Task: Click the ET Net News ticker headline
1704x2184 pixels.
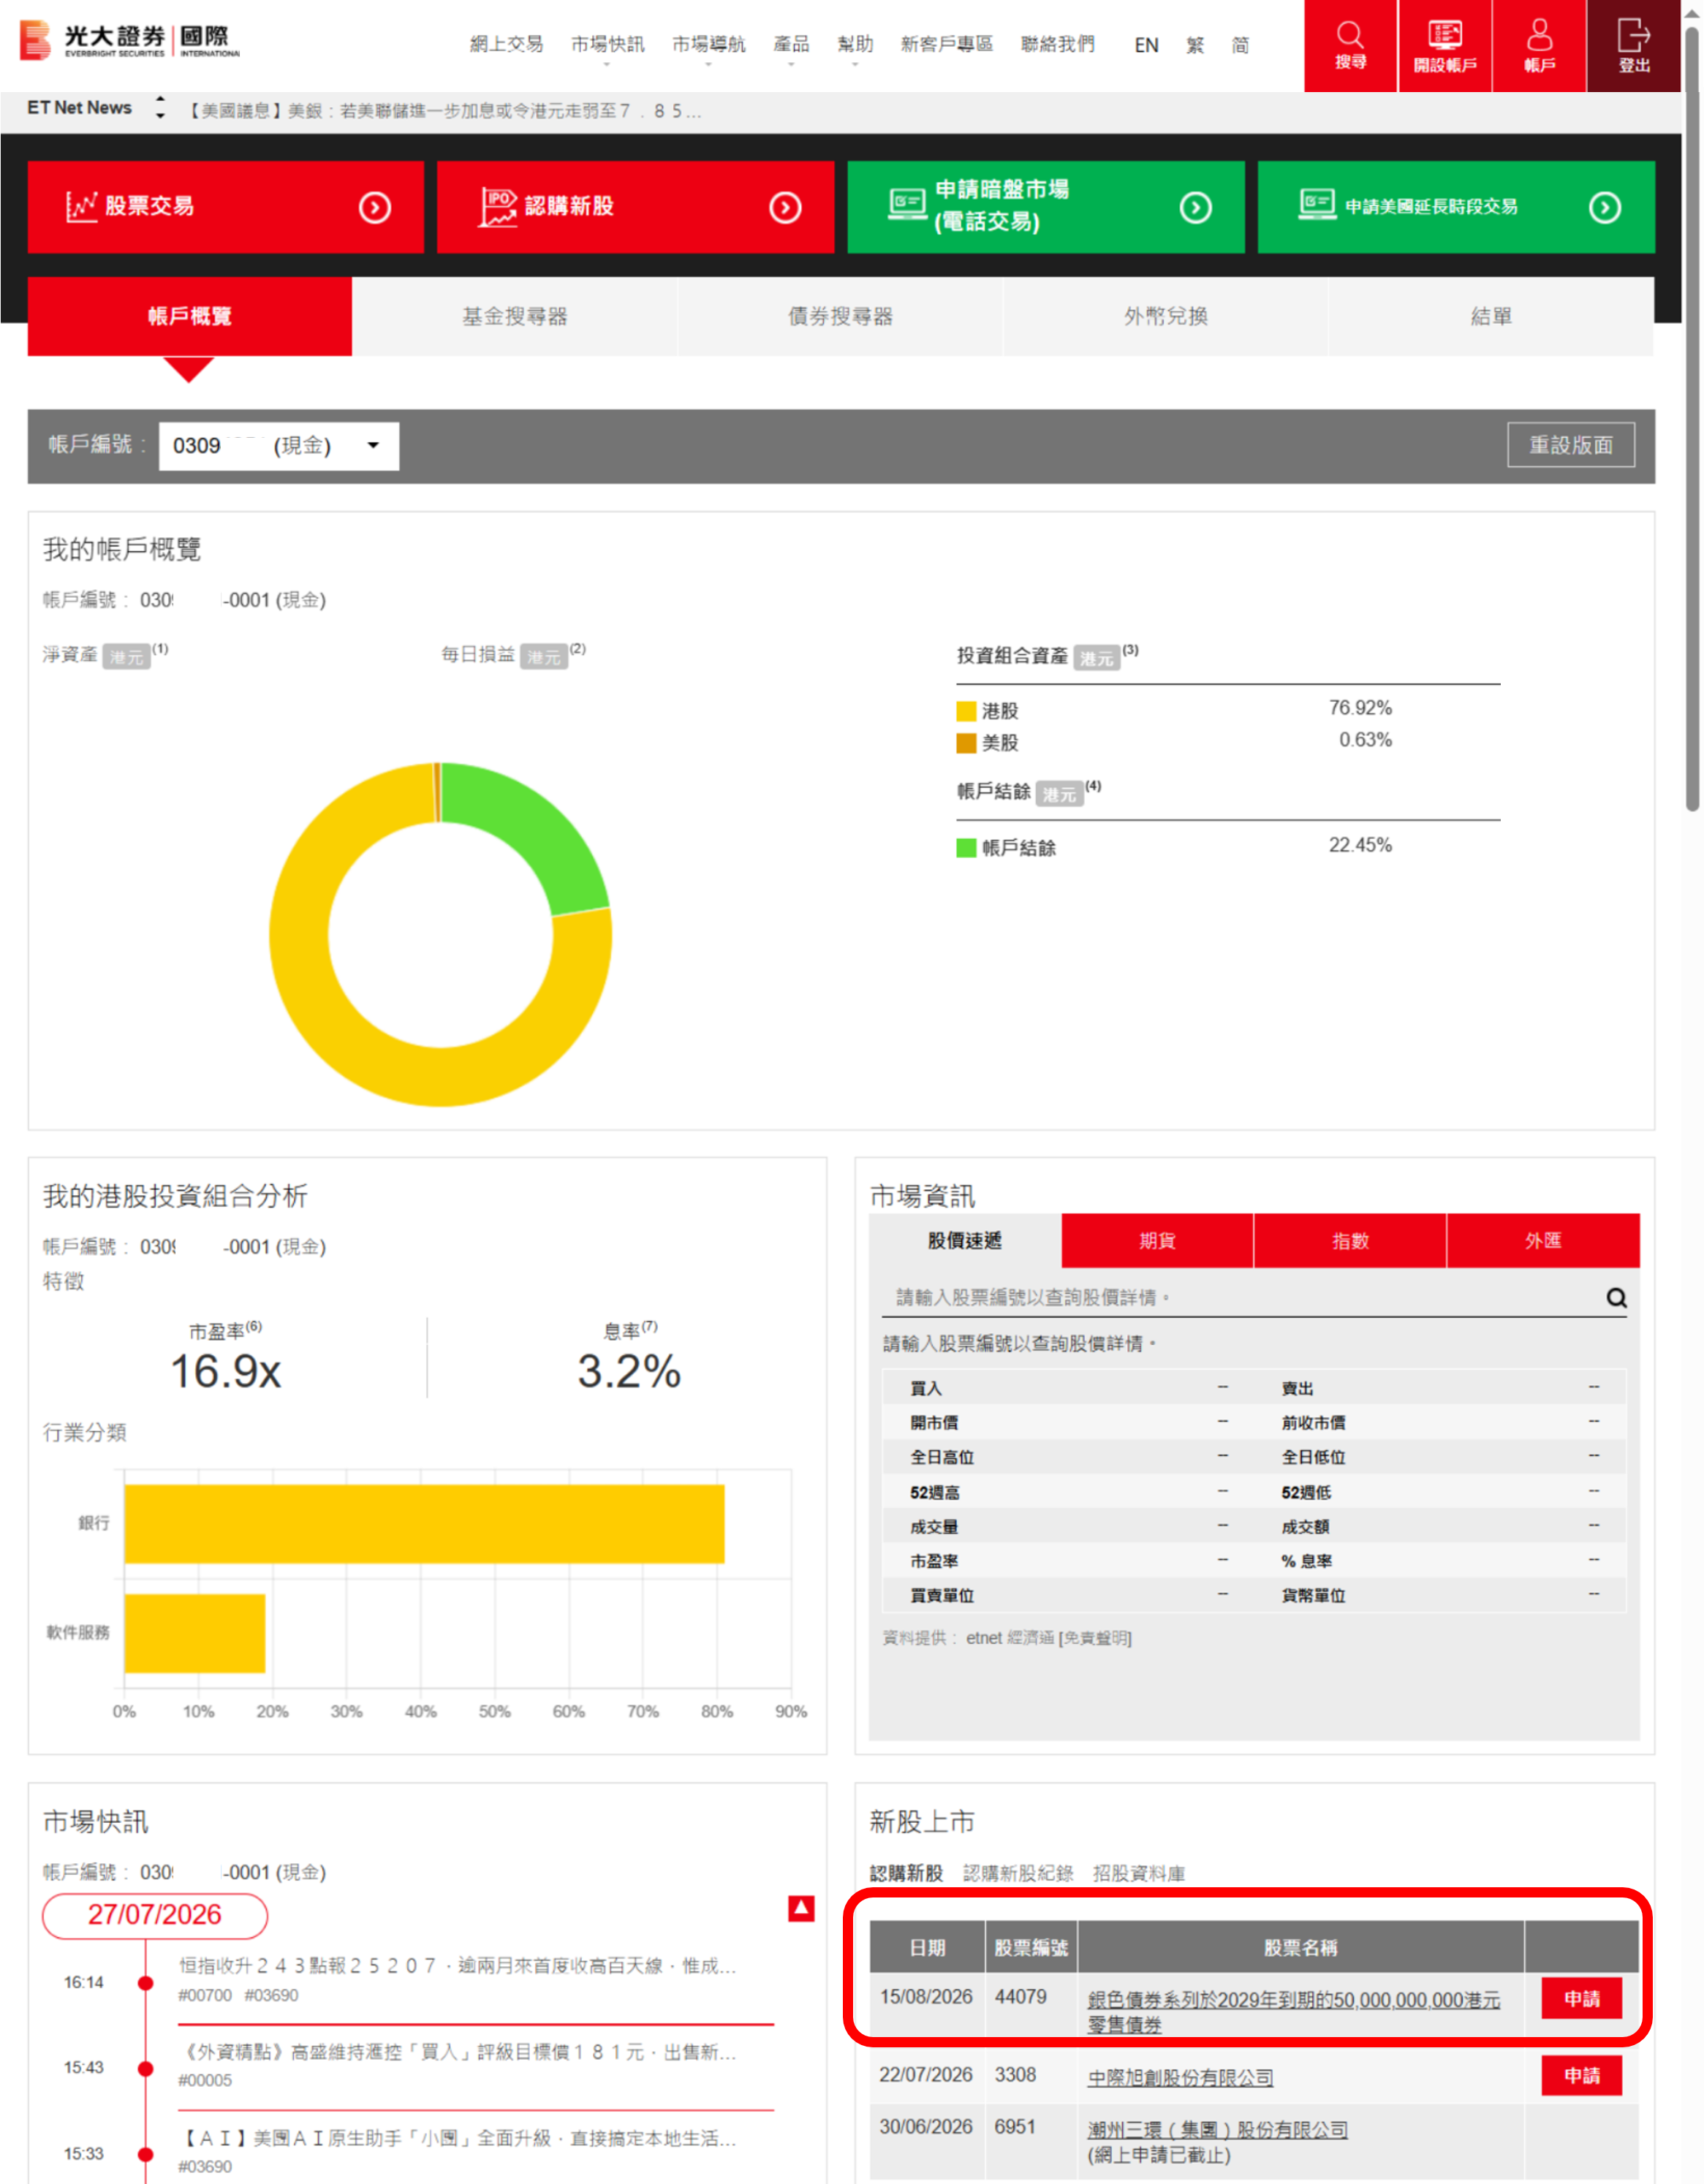Action: pyautogui.click(x=446, y=111)
